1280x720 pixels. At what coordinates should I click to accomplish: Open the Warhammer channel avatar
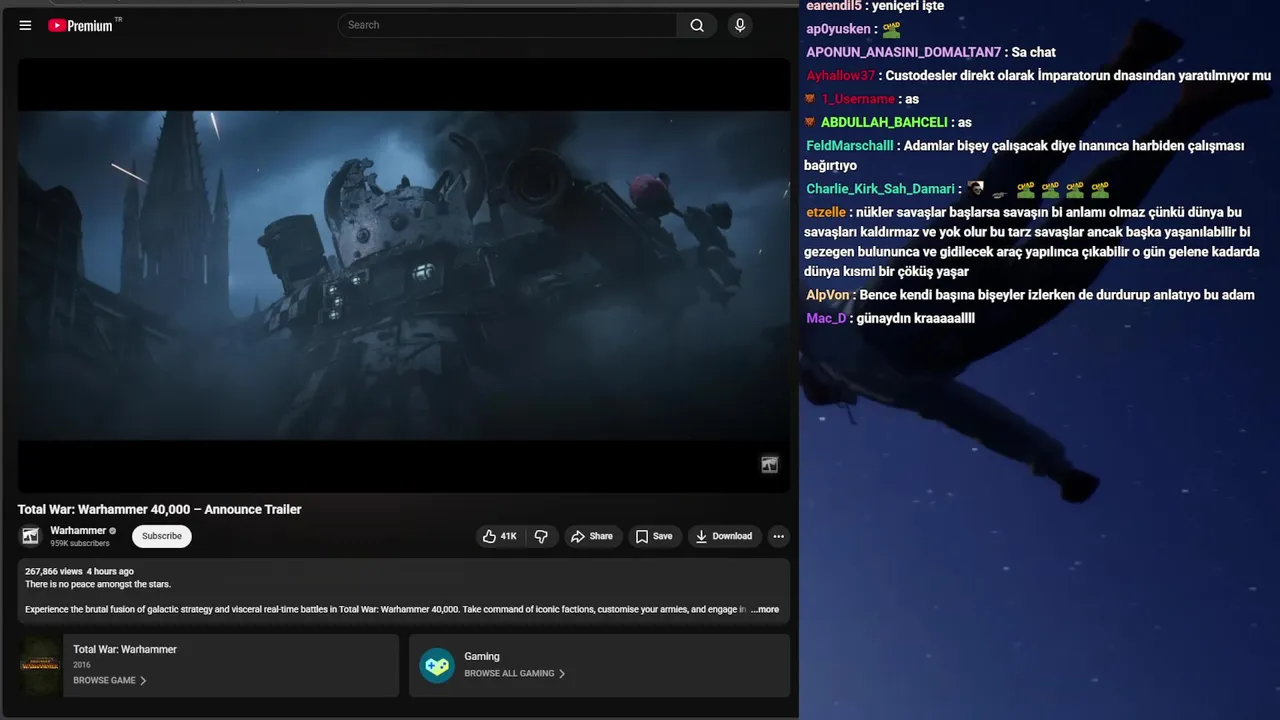tap(31, 536)
